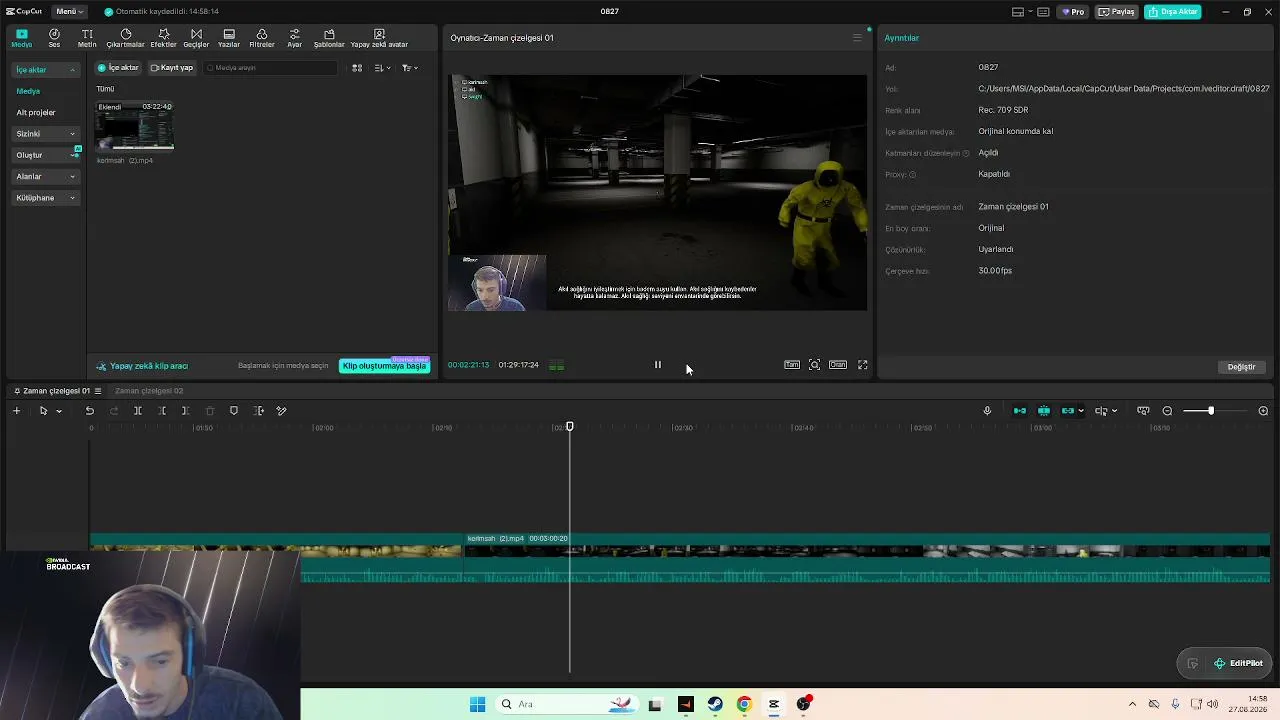Delete the selected clip with trash icon

[210, 411]
